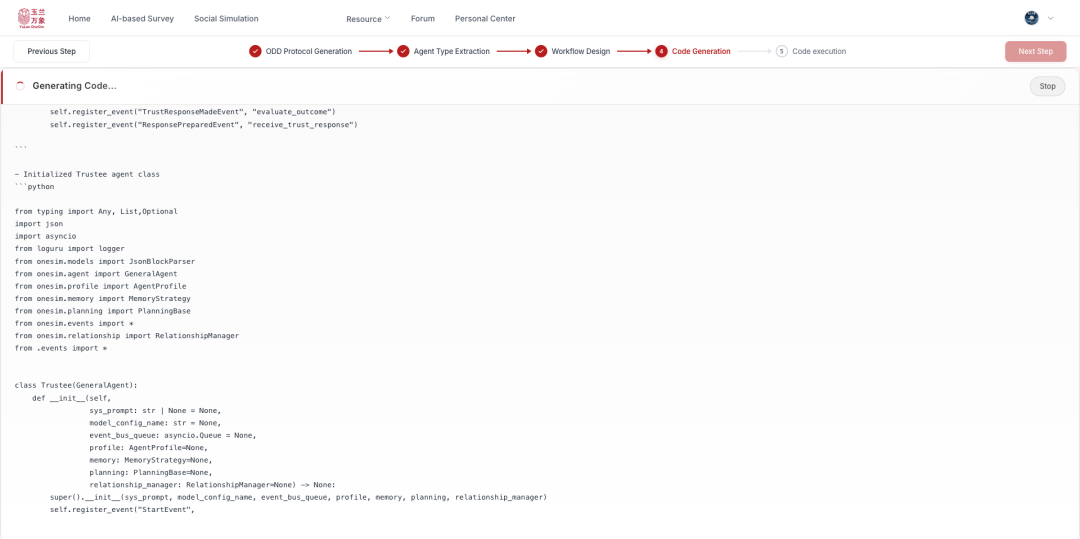
Task: Open the Home page
Action: [79, 19]
